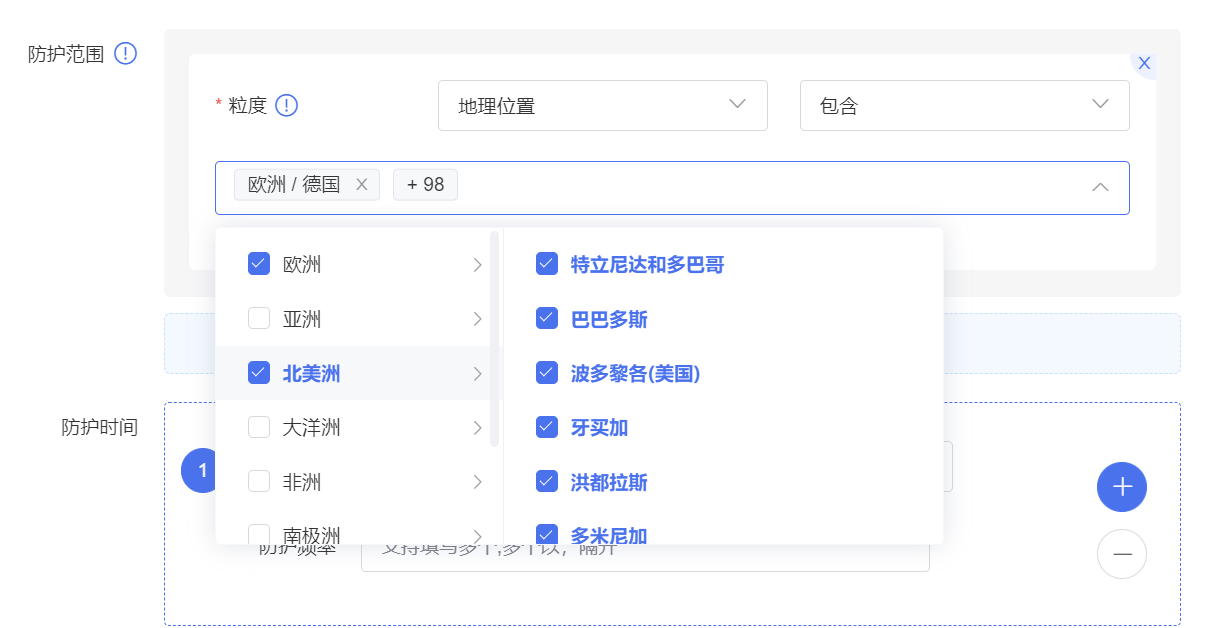Click info icon next to 防护范围
The image size is (1208, 628).
[125, 54]
